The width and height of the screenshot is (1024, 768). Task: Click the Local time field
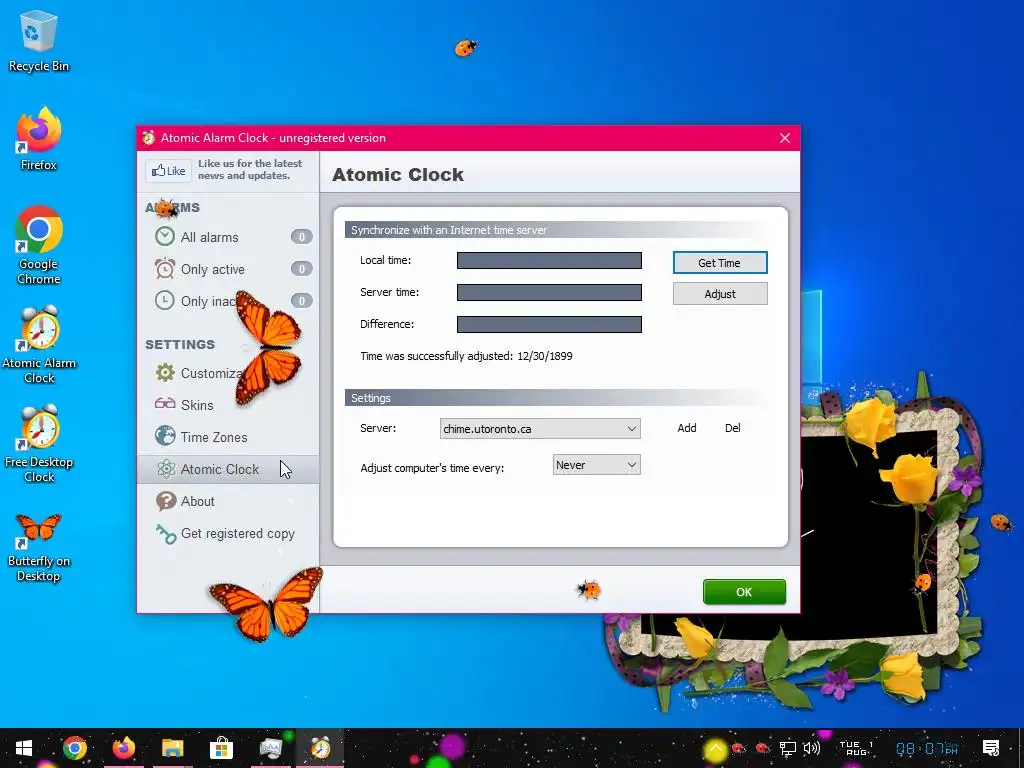click(x=549, y=261)
